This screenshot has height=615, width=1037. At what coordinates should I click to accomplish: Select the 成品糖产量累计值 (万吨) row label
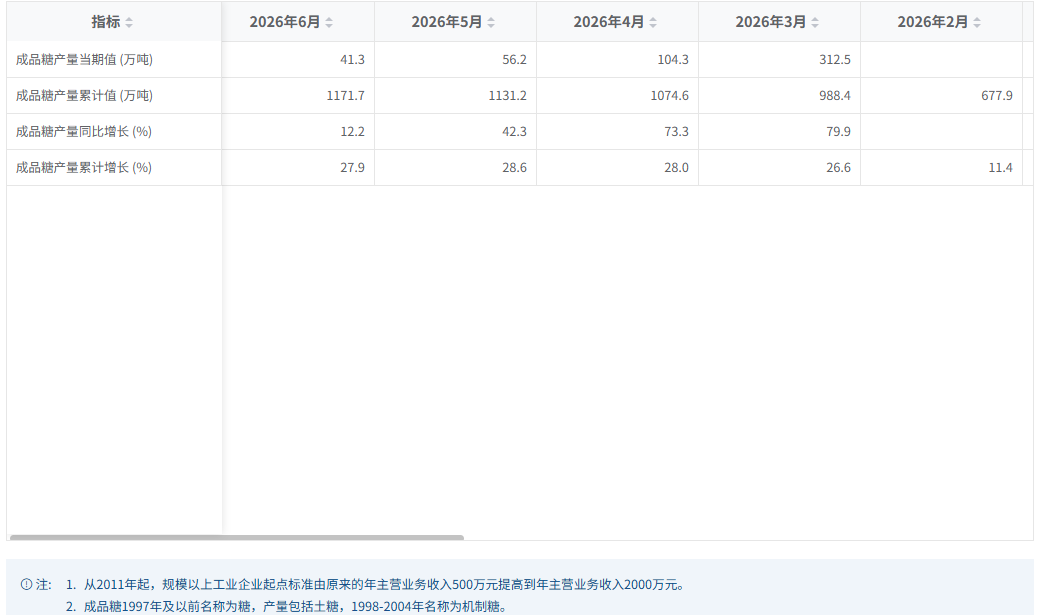[x=84, y=95]
